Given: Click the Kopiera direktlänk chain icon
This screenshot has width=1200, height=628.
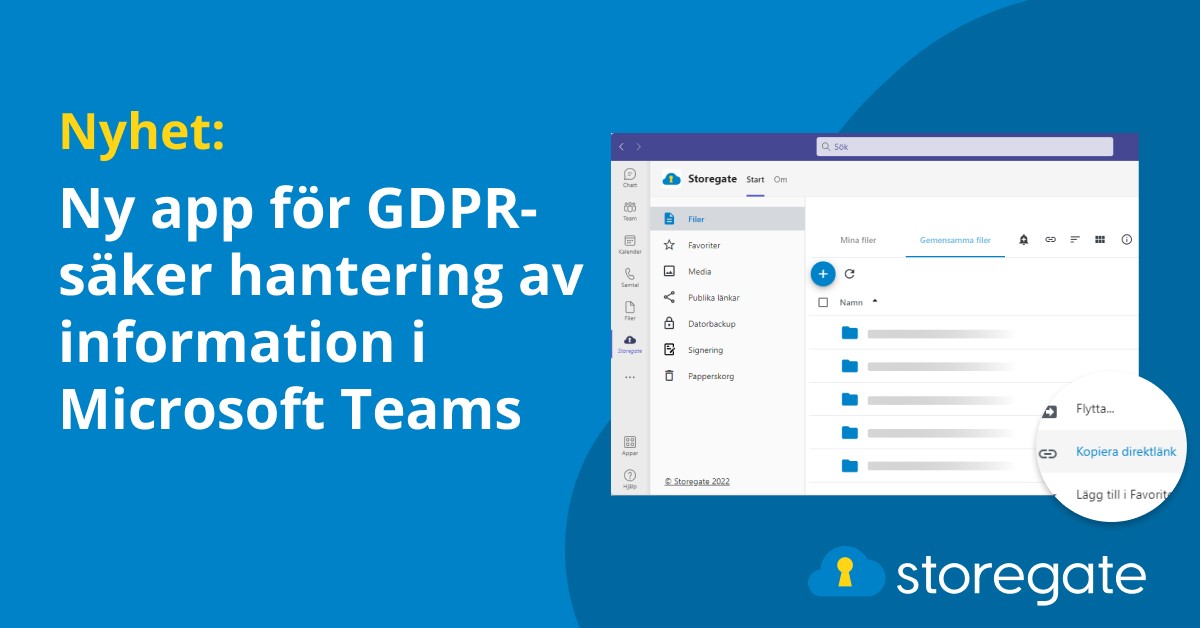Looking at the screenshot, I should tap(1048, 453).
